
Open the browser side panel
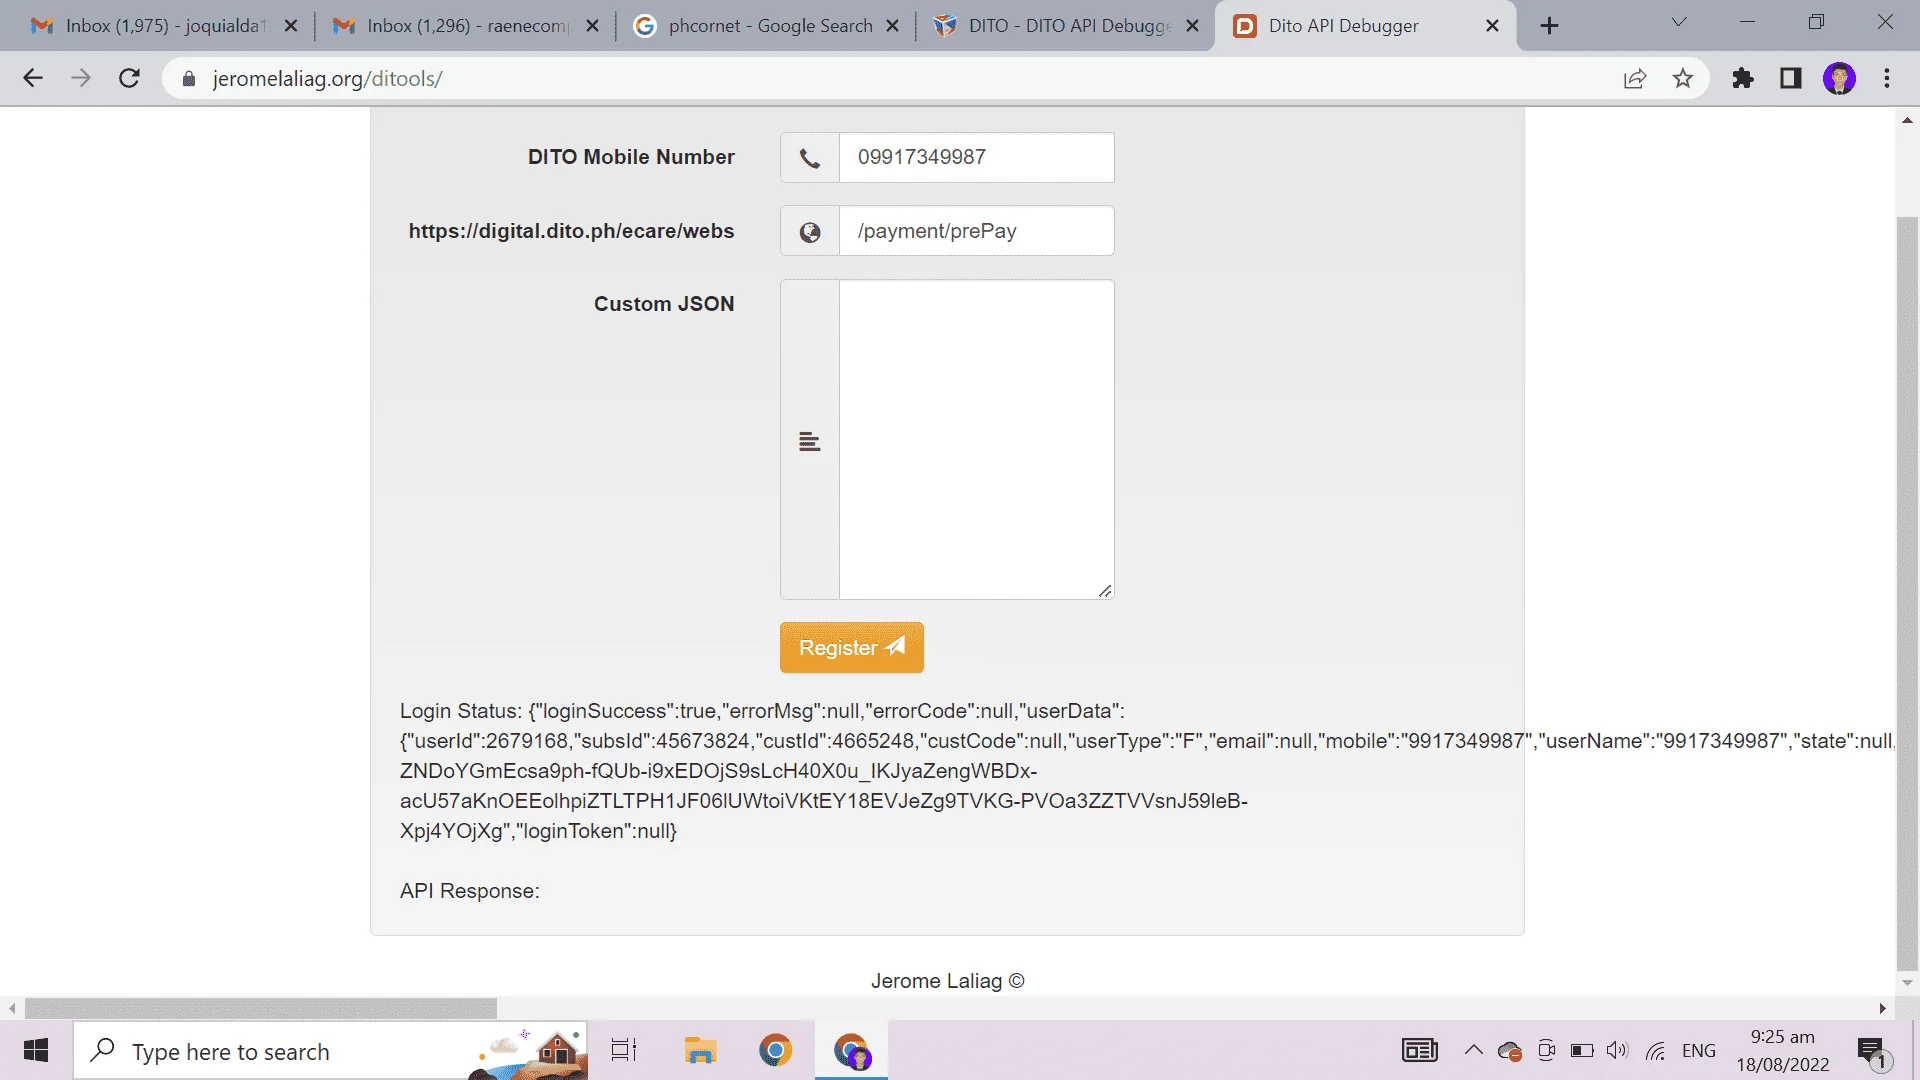(1791, 79)
